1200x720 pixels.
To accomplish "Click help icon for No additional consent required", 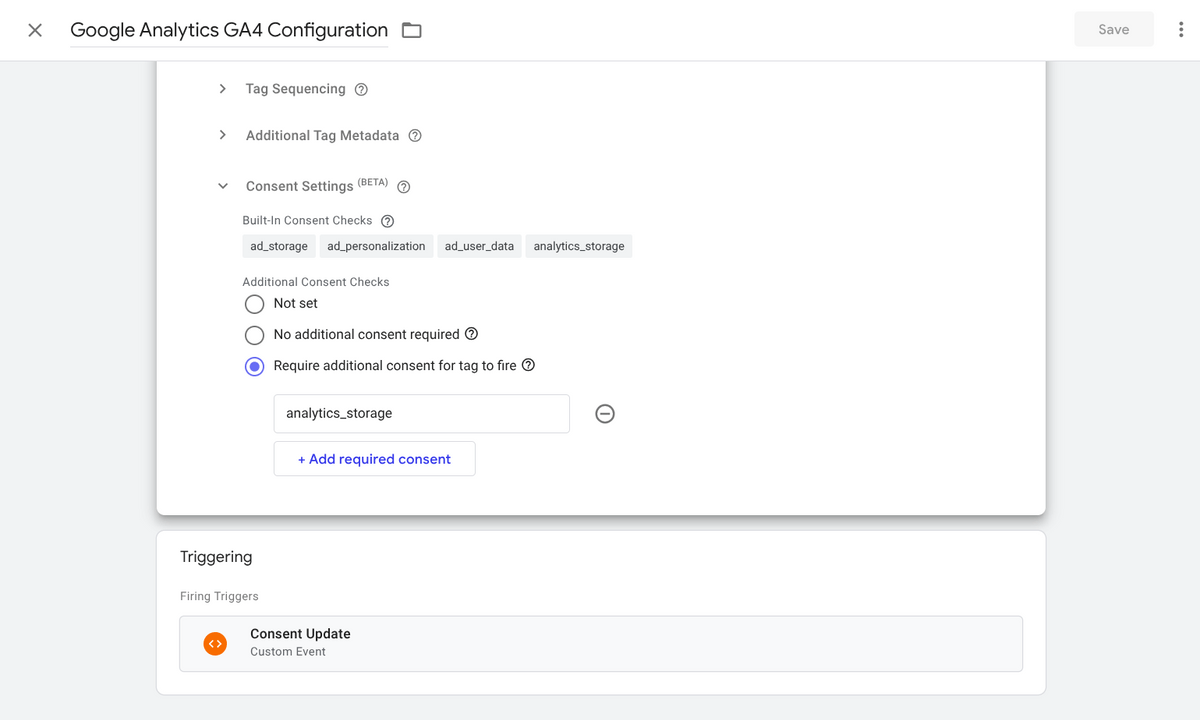I will (470, 334).
